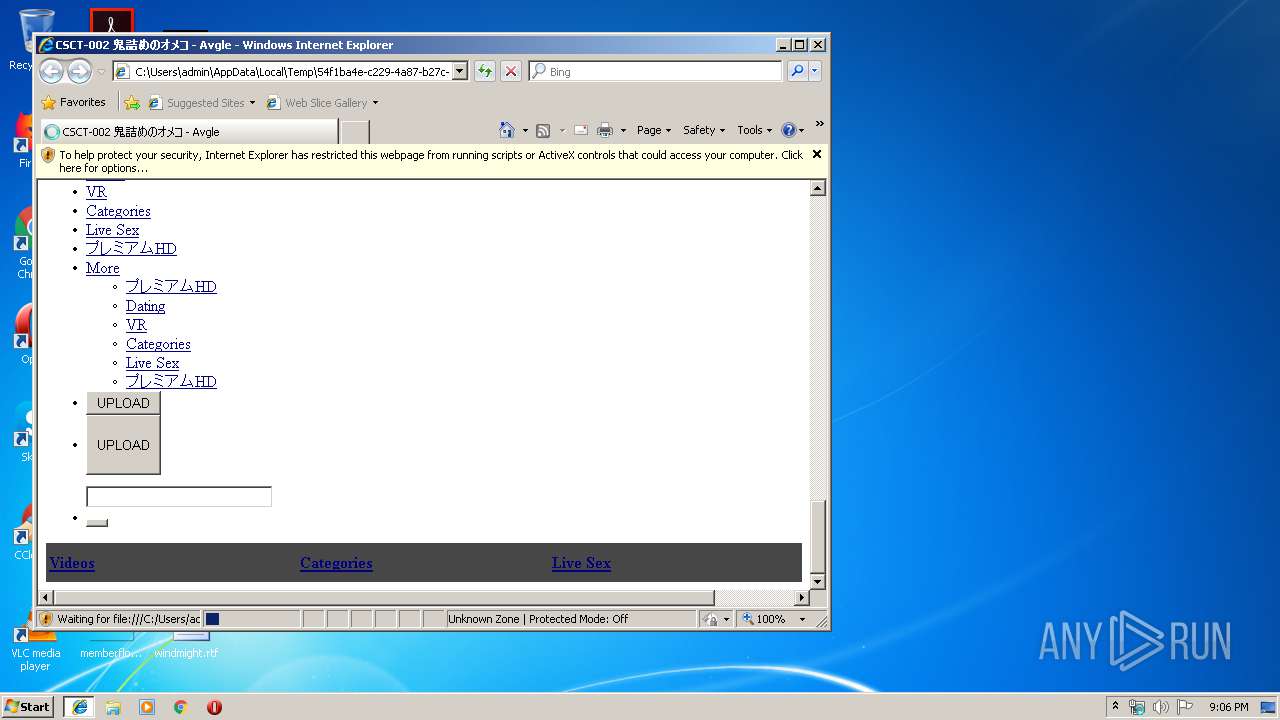
Task: Click the Back navigation arrow
Action: tap(51, 71)
